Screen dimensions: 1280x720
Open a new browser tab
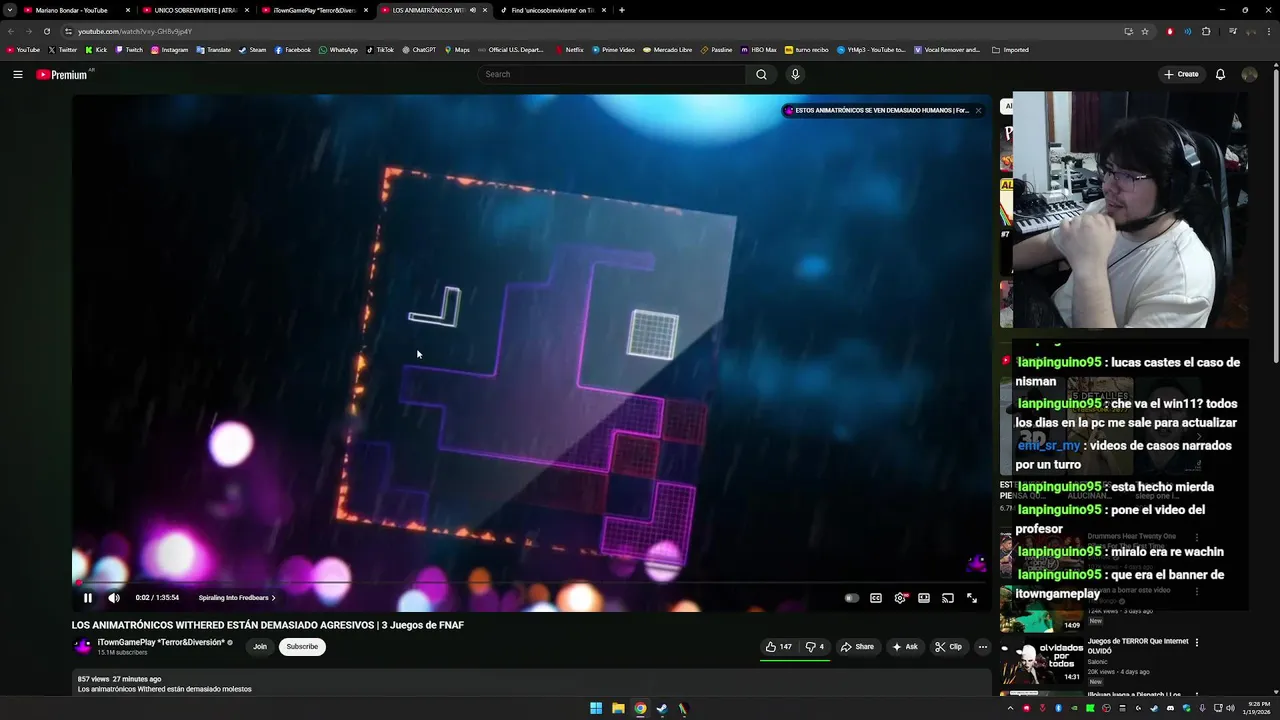tap(622, 10)
